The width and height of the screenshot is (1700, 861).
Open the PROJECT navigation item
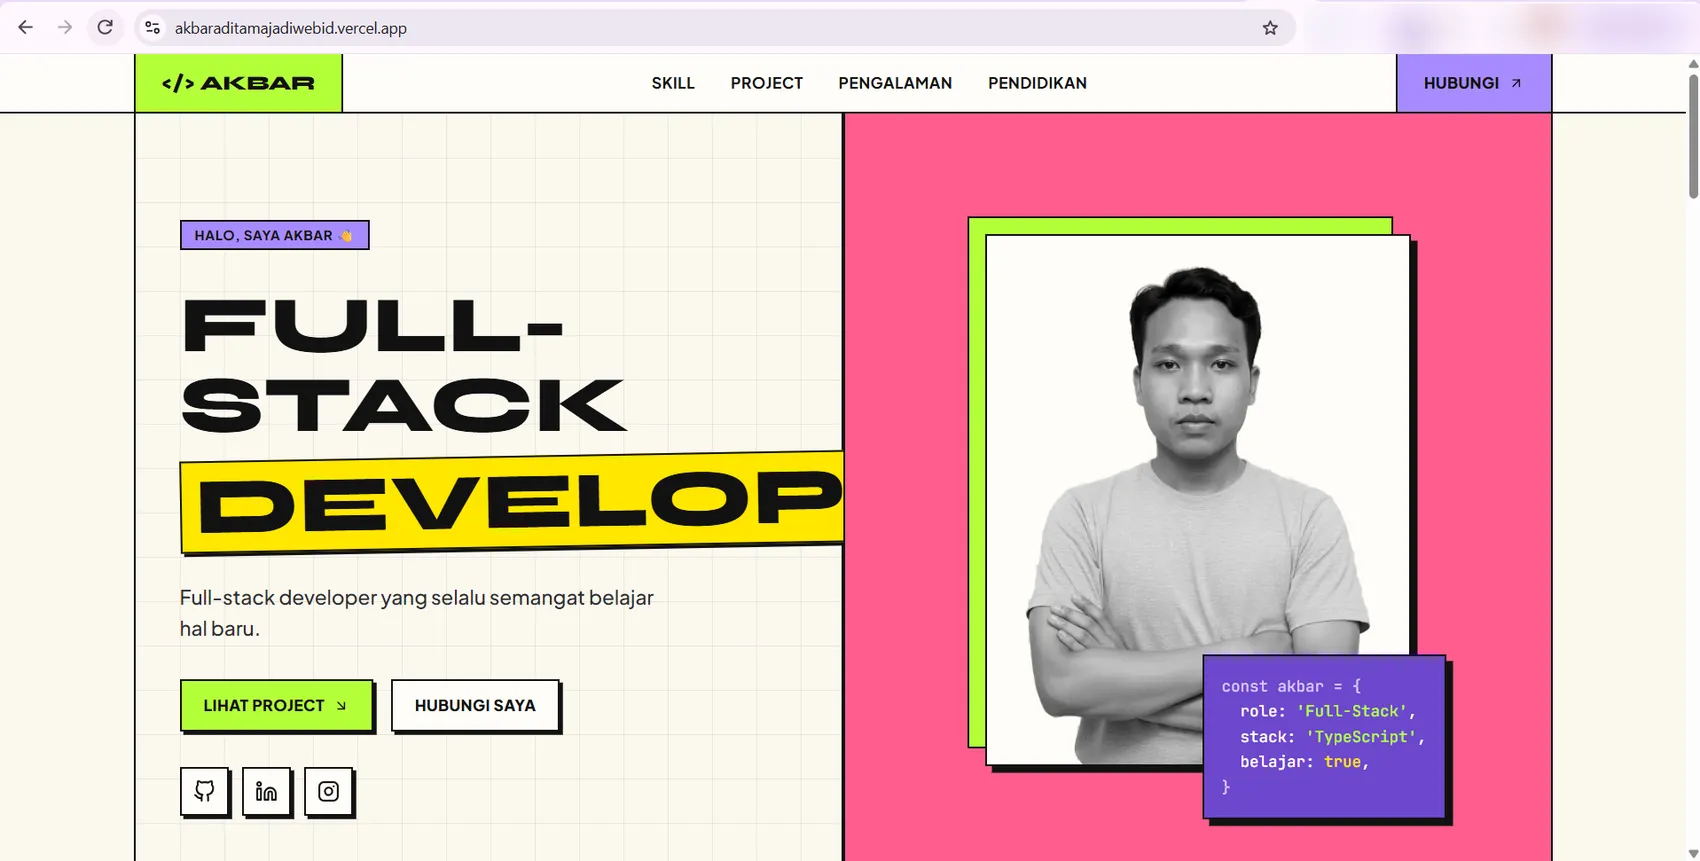click(767, 83)
